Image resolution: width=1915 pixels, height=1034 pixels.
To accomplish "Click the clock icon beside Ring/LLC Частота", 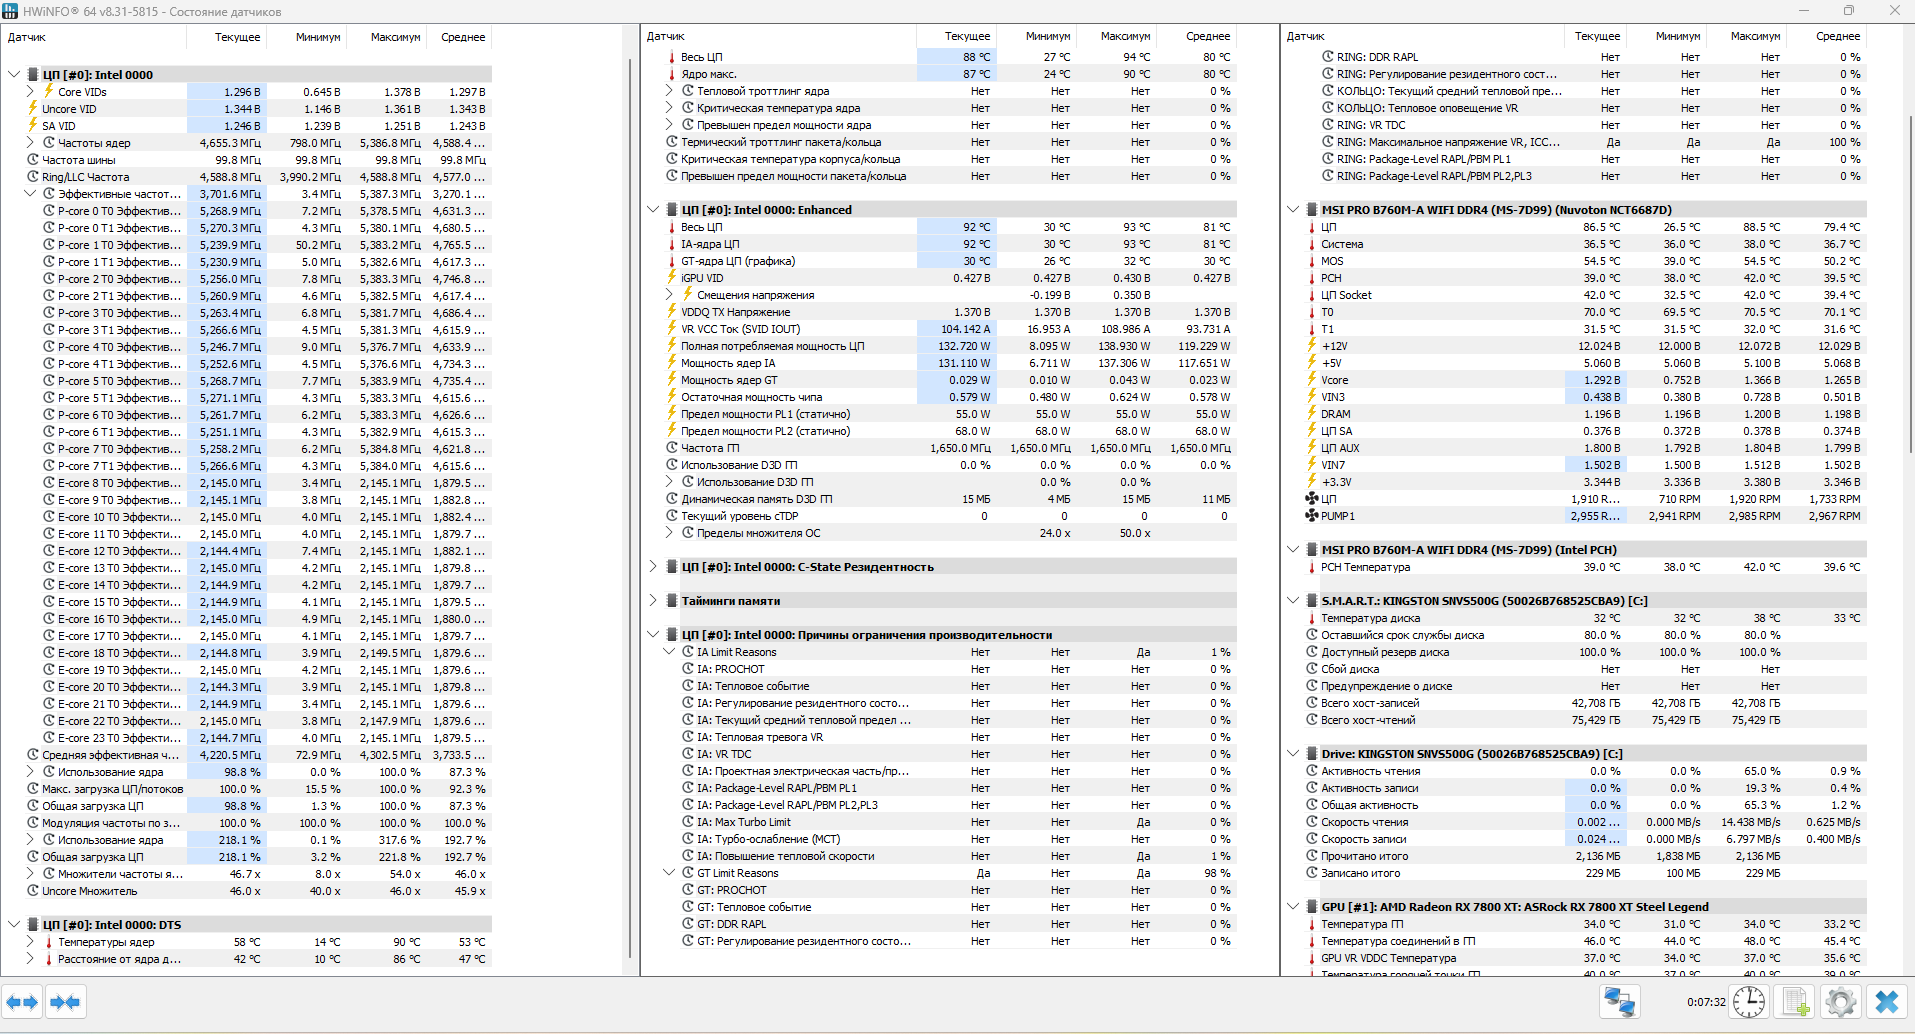I will pyautogui.click(x=33, y=176).
